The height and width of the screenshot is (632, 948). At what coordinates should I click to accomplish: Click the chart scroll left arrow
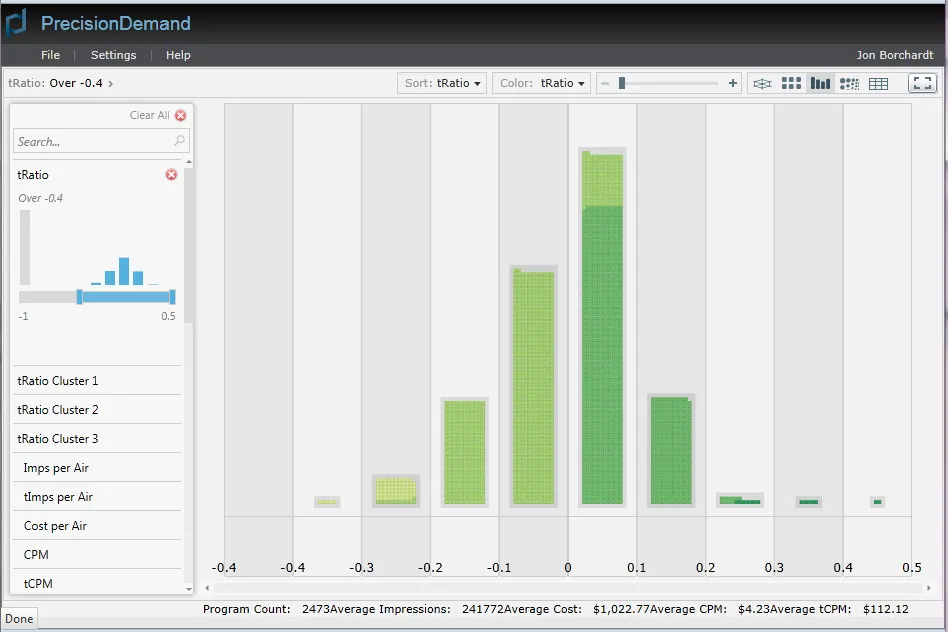tap(207, 588)
